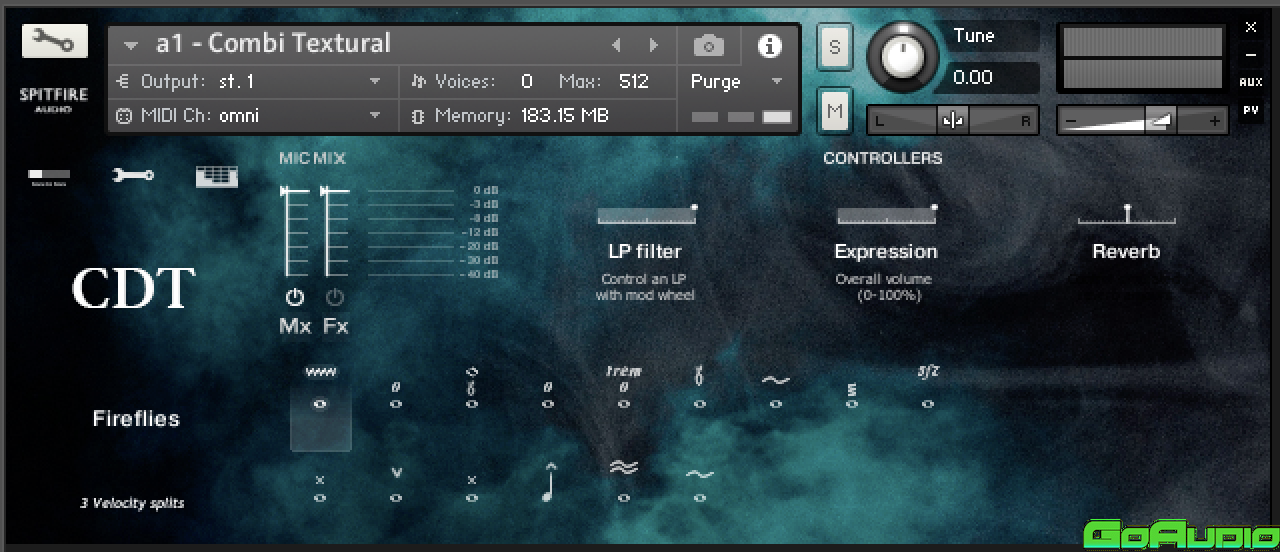1280x552 pixels.
Task: Open the instrument info icon
Action: tap(769, 45)
